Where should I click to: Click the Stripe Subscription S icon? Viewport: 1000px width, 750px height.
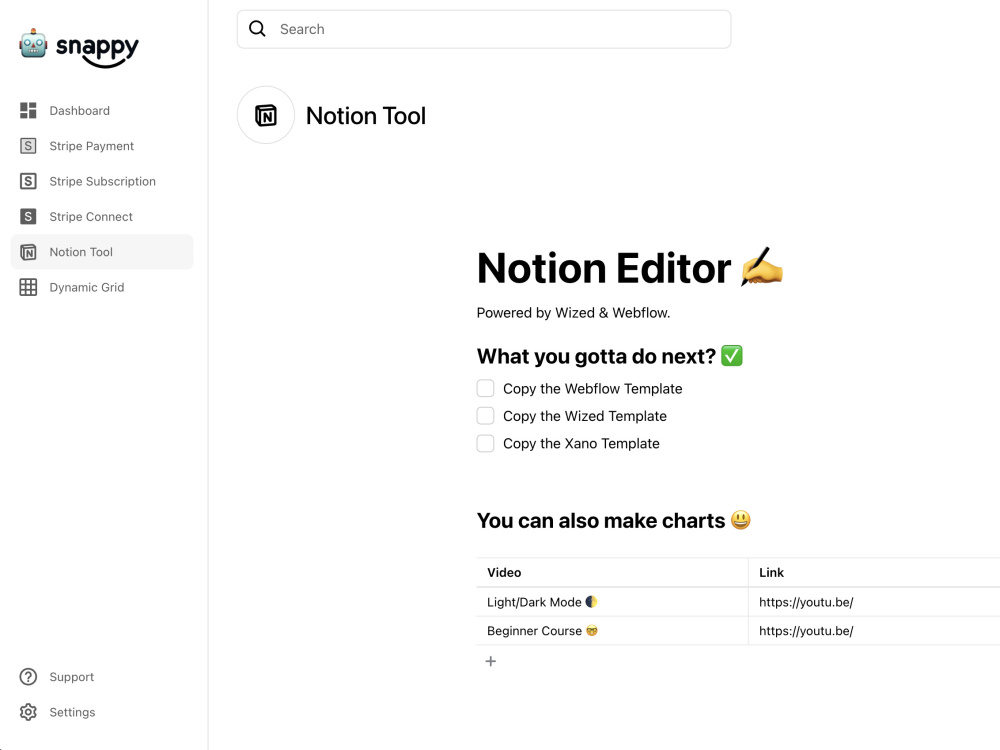pos(28,181)
